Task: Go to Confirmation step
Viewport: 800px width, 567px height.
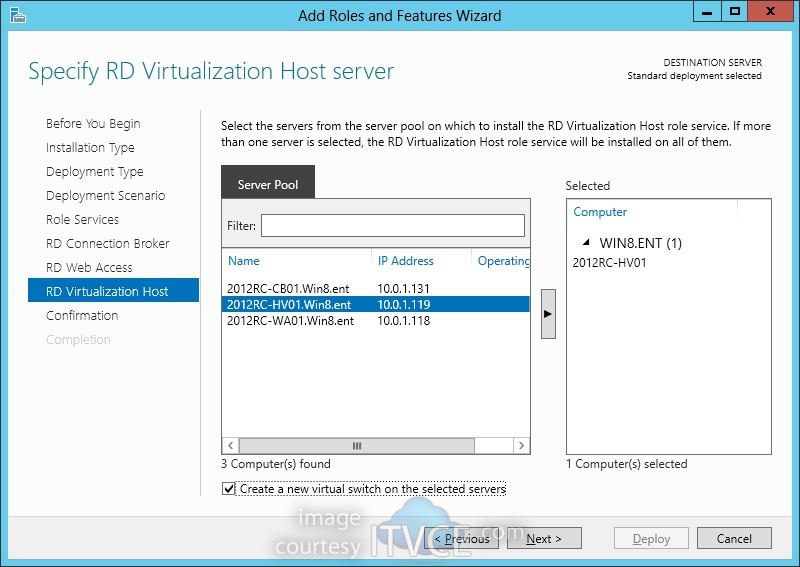Action: (x=82, y=315)
